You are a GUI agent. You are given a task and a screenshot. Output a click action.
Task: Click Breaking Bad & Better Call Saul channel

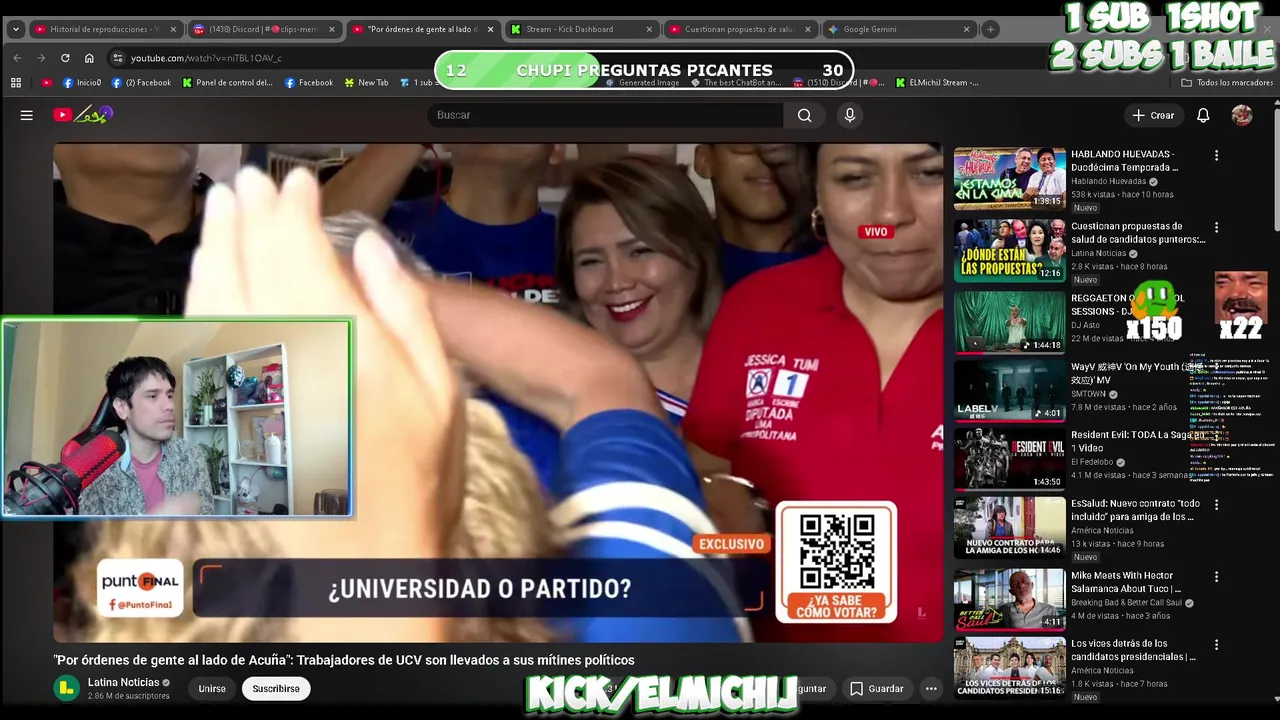coord(1126,602)
